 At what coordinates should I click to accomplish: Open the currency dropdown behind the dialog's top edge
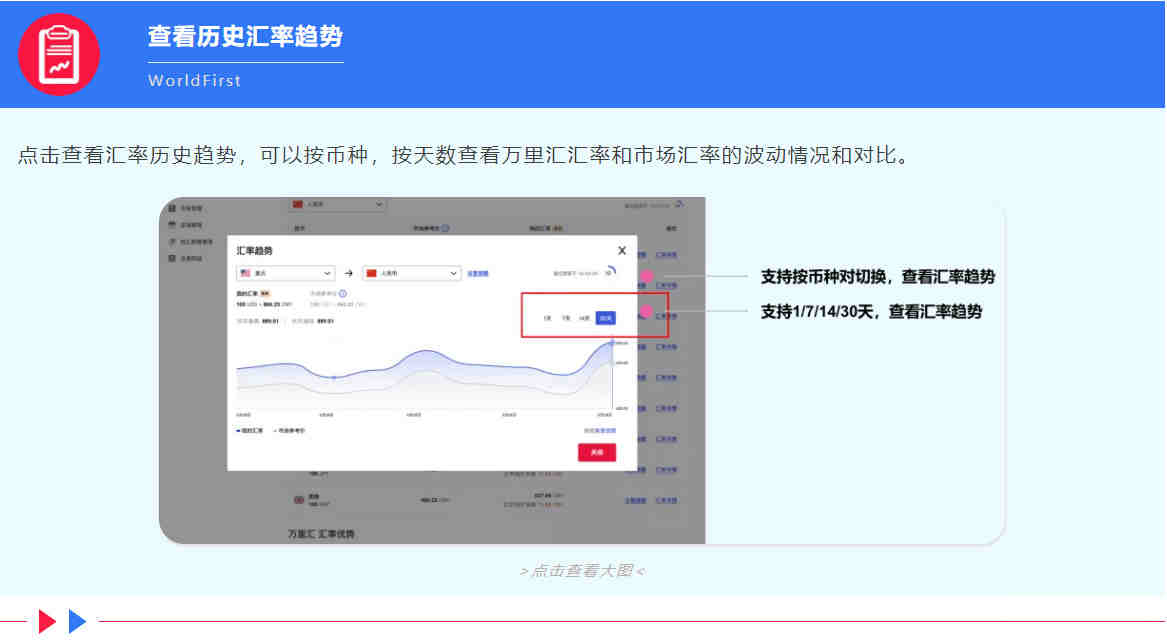point(337,204)
